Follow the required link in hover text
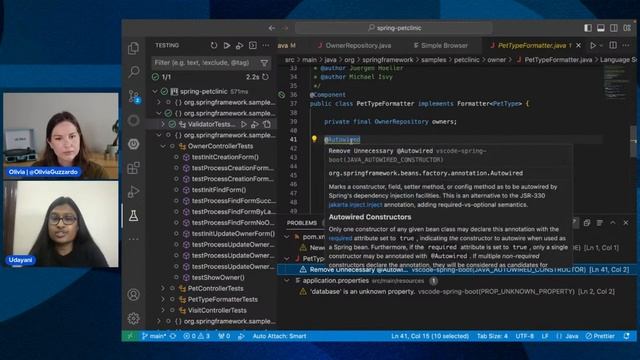 coord(340,238)
